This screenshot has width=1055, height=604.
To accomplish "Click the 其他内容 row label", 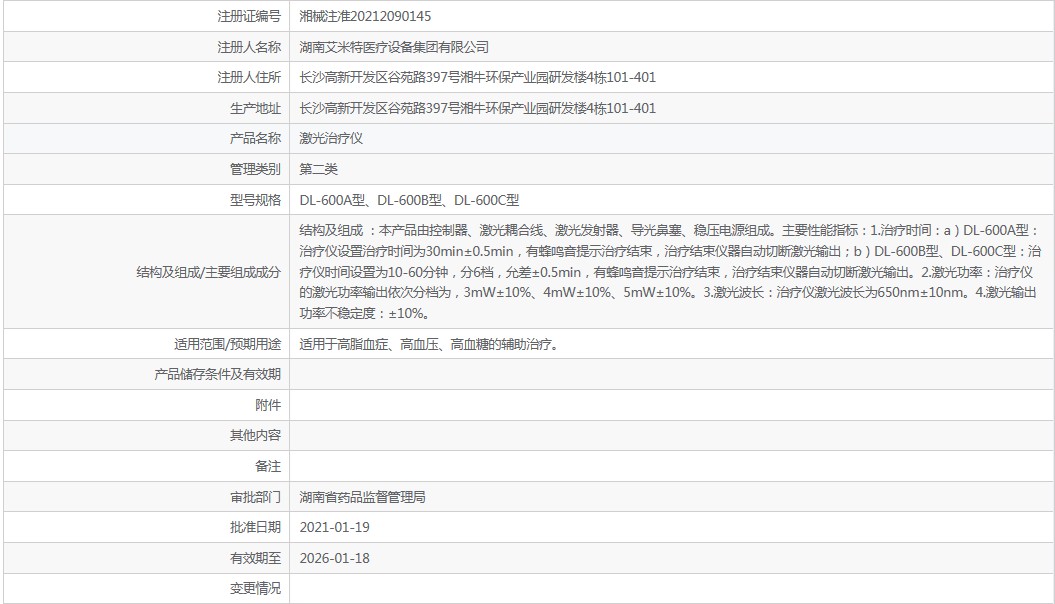I will [256, 436].
